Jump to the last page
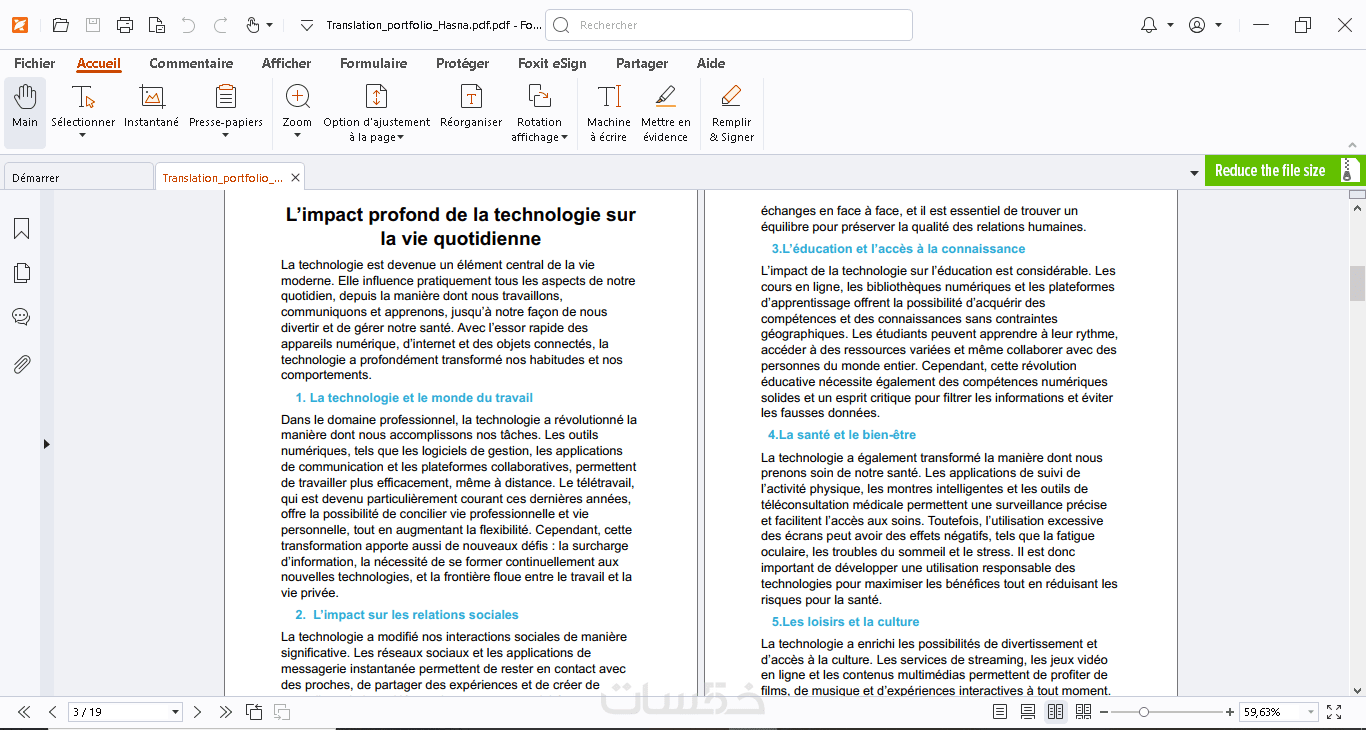Screen dimensions: 1366x730 coord(226,712)
